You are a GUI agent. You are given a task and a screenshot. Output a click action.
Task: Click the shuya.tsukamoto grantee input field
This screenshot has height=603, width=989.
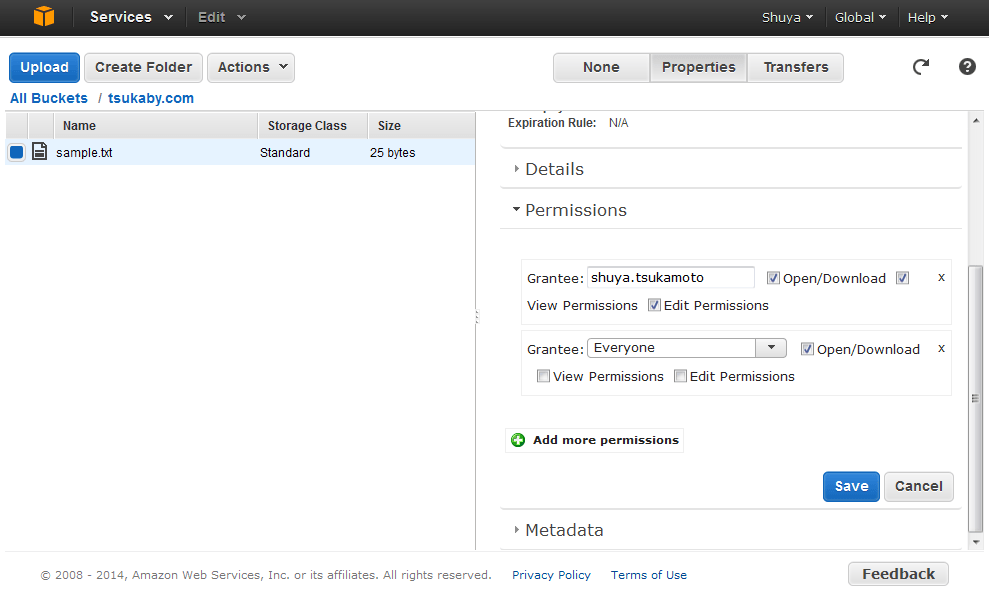point(670,277)
